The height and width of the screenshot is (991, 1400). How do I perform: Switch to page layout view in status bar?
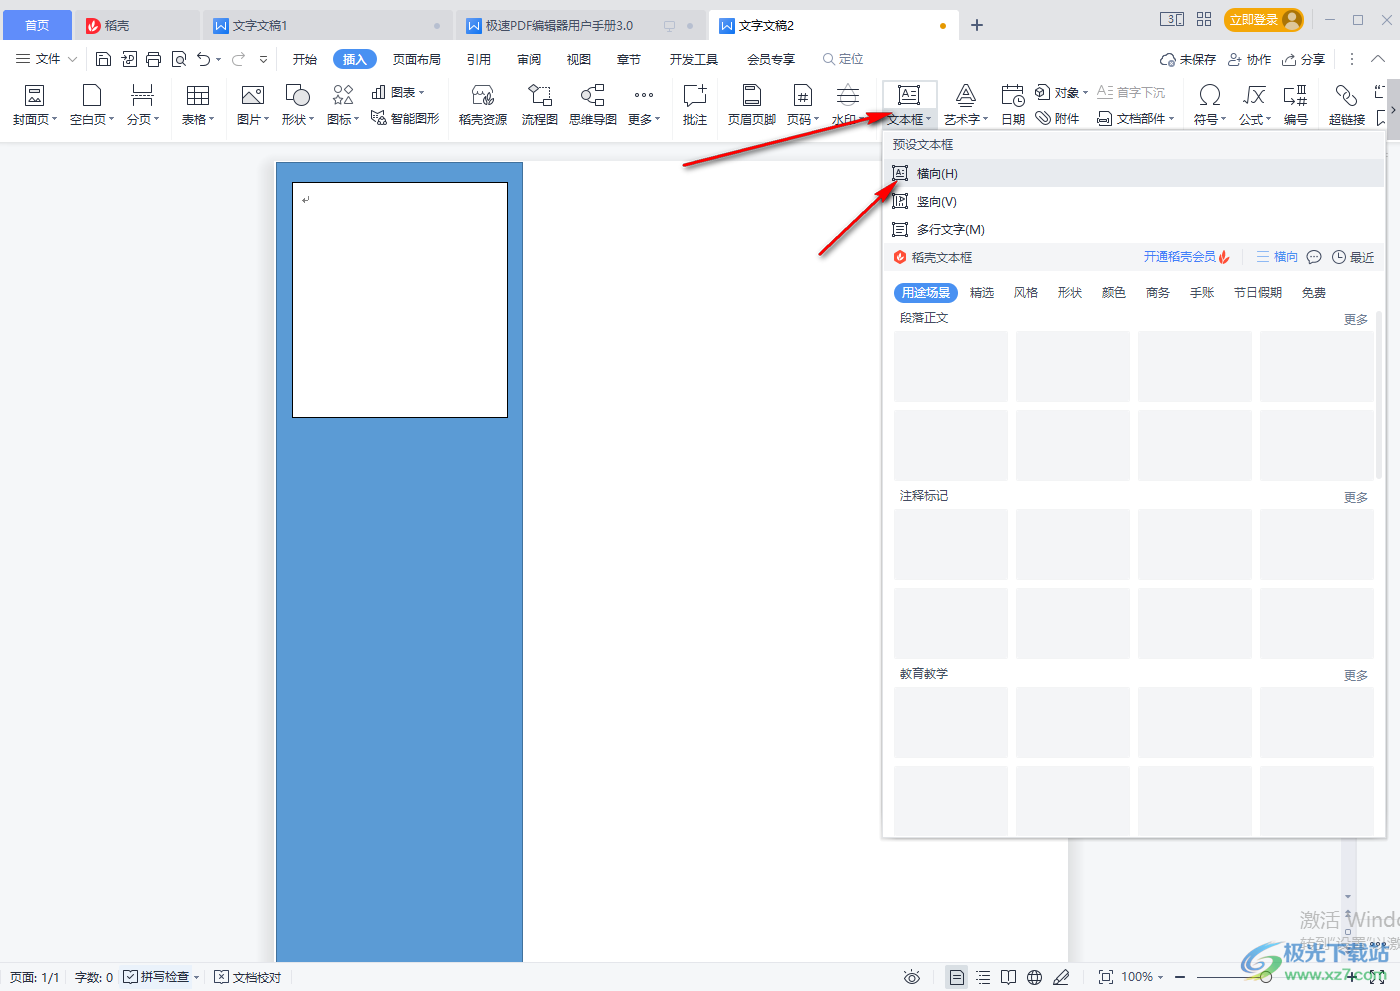(957, 977)
